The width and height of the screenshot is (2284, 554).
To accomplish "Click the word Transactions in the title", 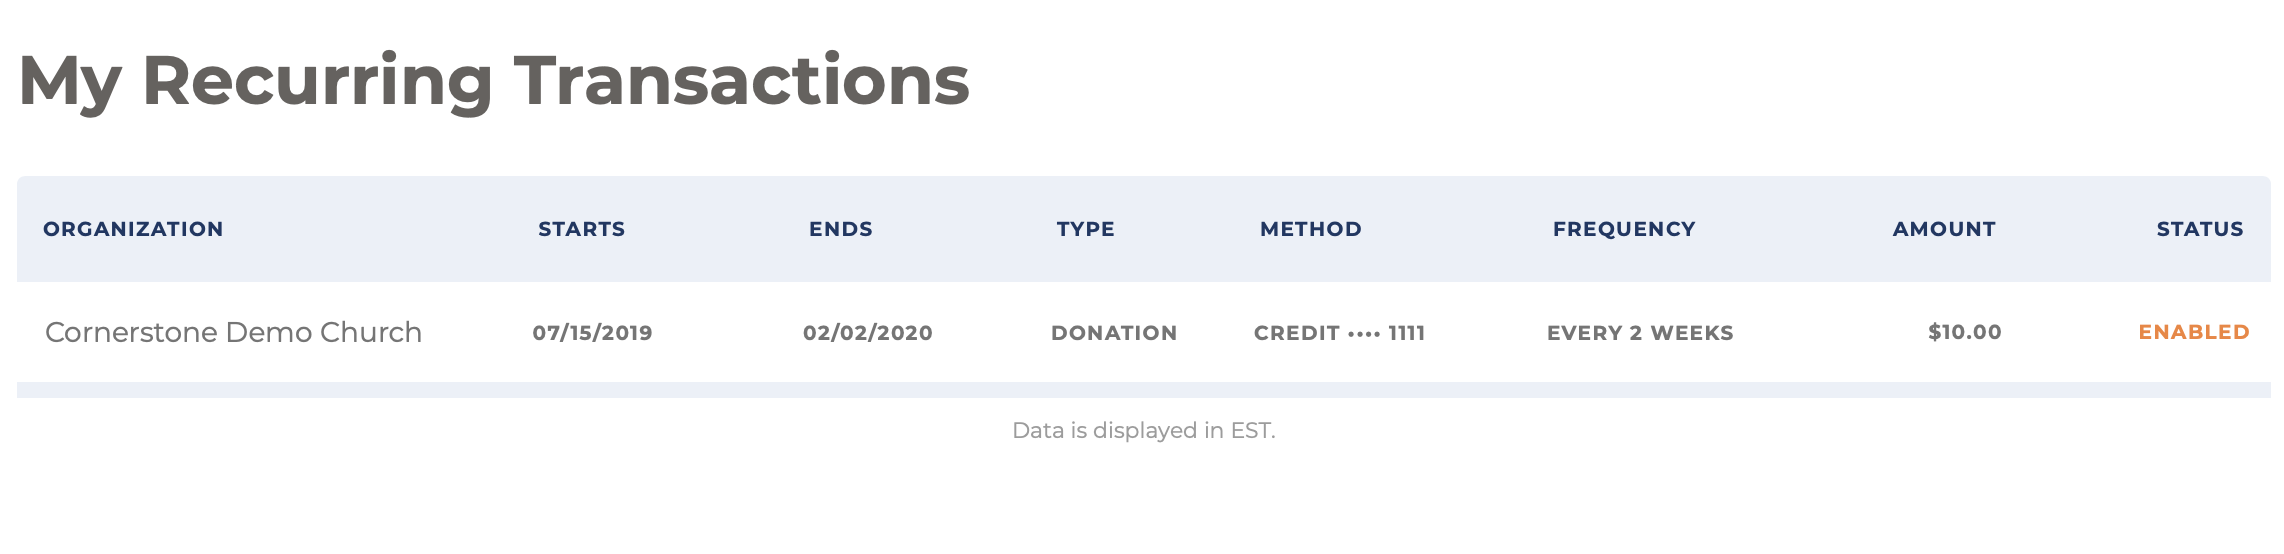I will click(x=741, y=80).
